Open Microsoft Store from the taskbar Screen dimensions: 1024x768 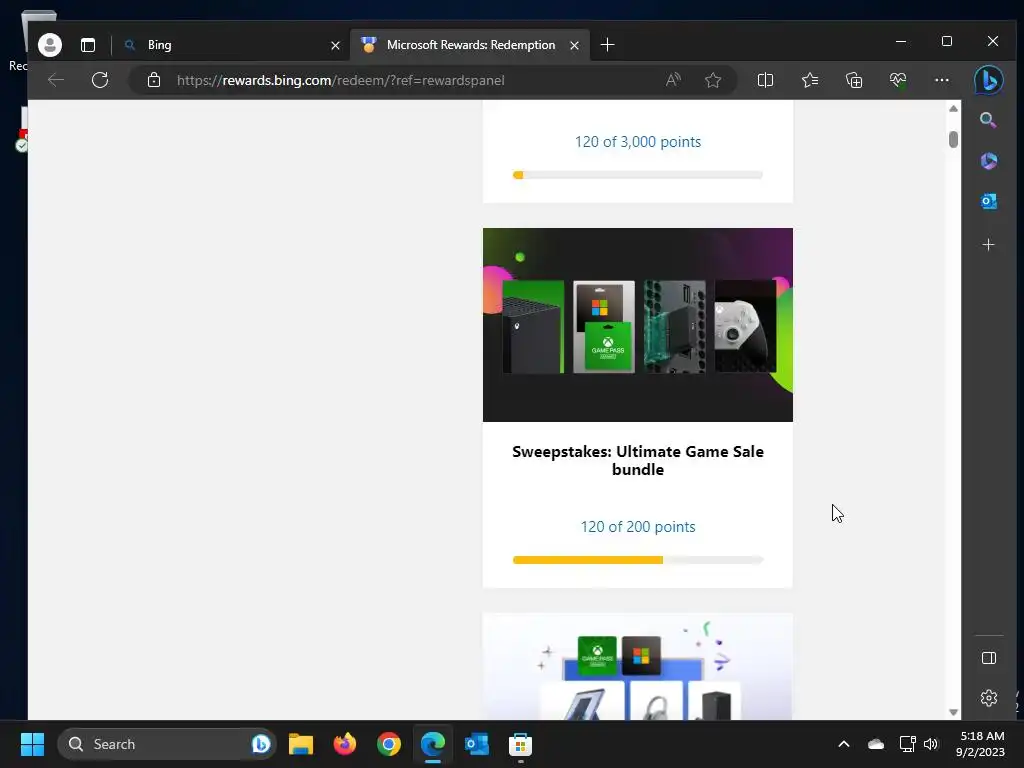(x=520, y=744)
